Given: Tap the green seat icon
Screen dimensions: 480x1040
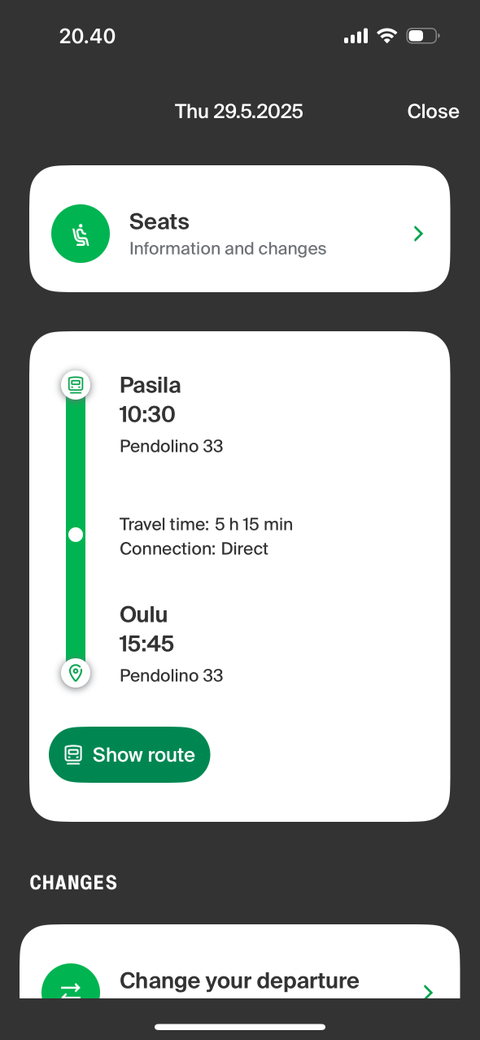Looking at the screenshot, I should point(80,233).
